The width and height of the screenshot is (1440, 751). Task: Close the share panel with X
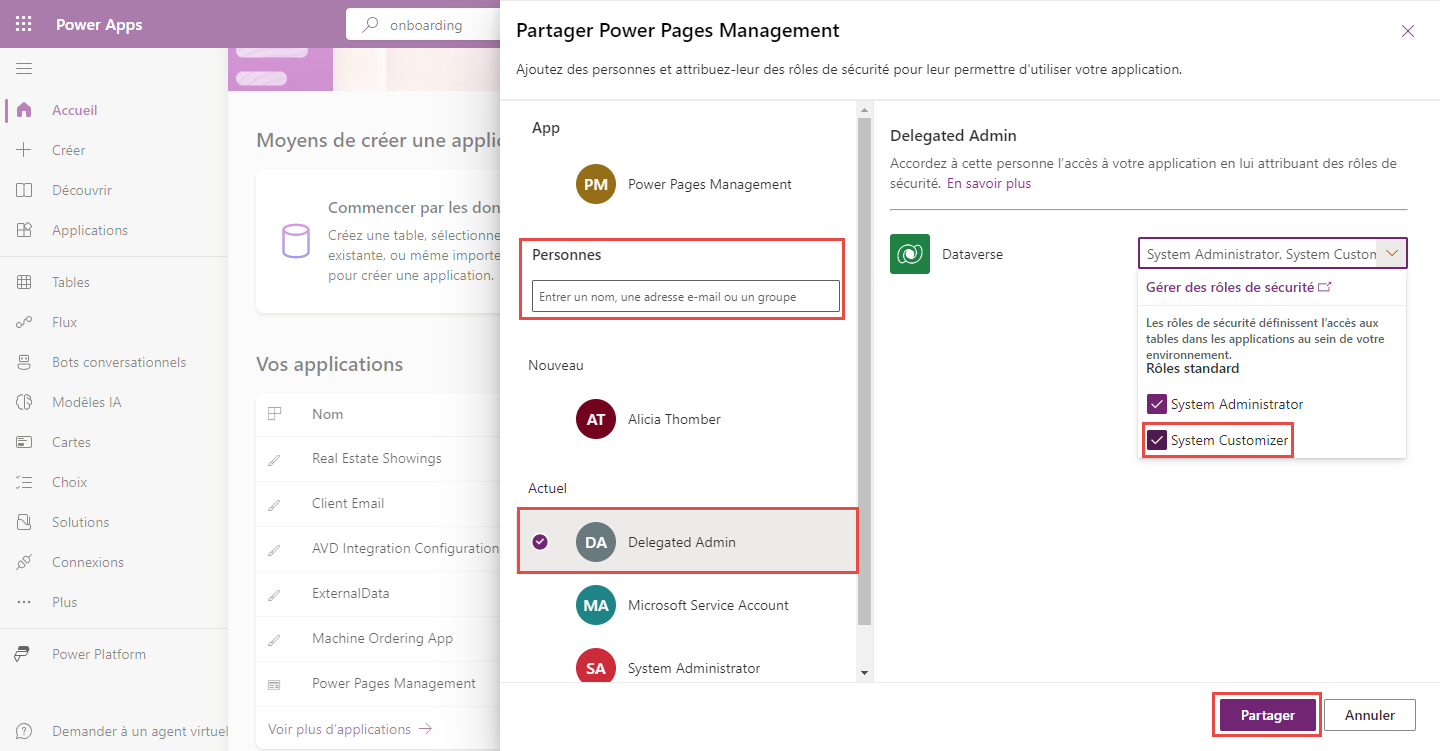(1408, 31)
